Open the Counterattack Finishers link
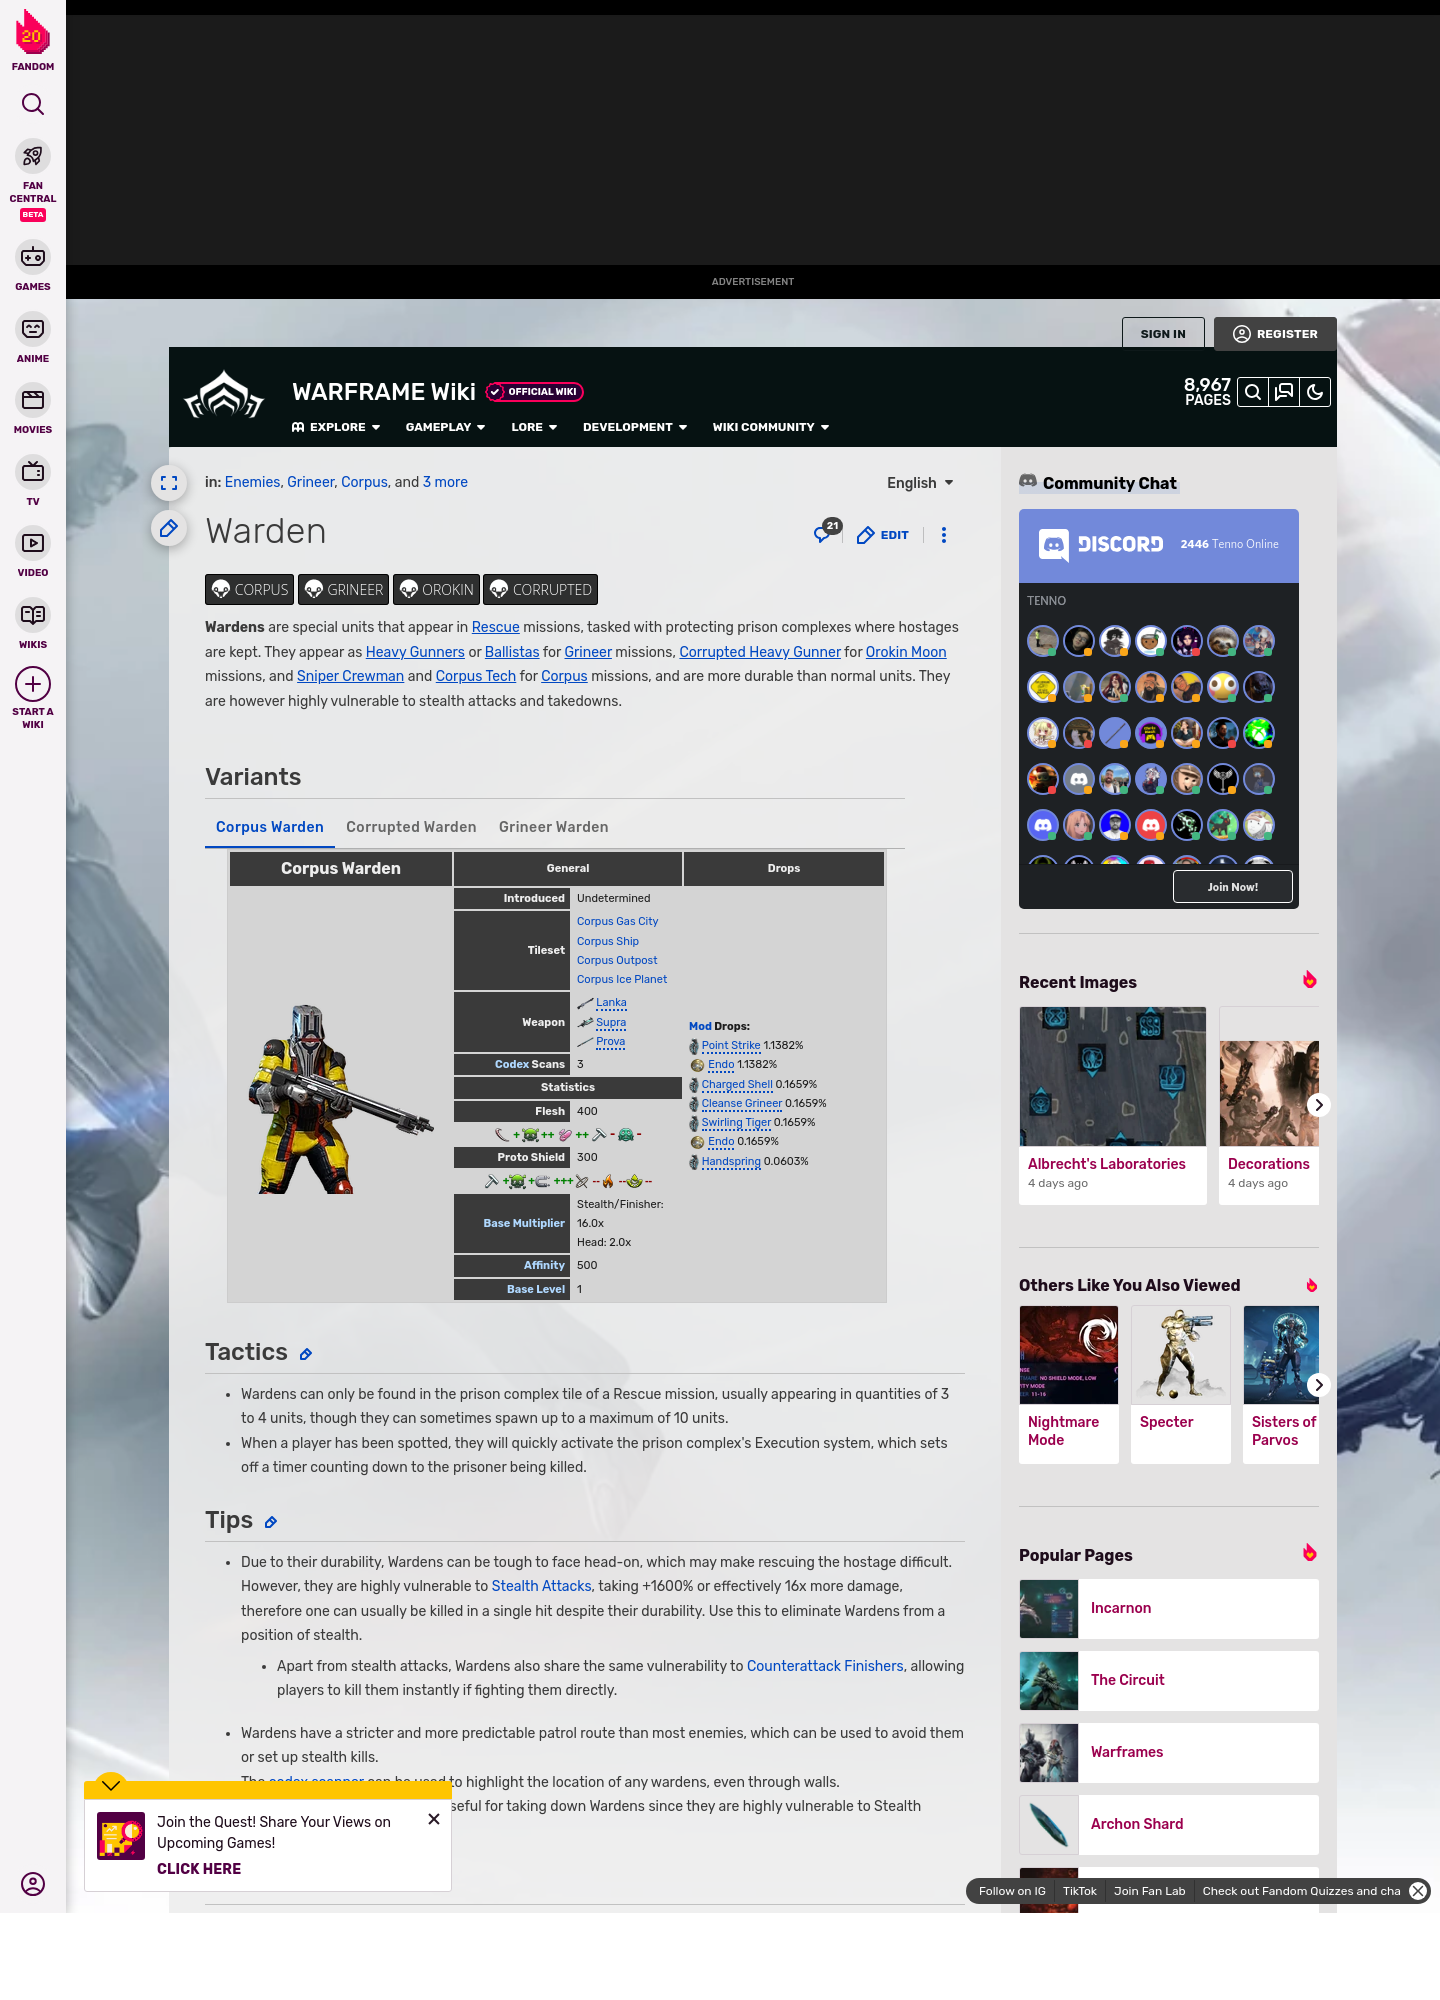Screen dimensions: 1440x2000 [x=825, y=1666]
